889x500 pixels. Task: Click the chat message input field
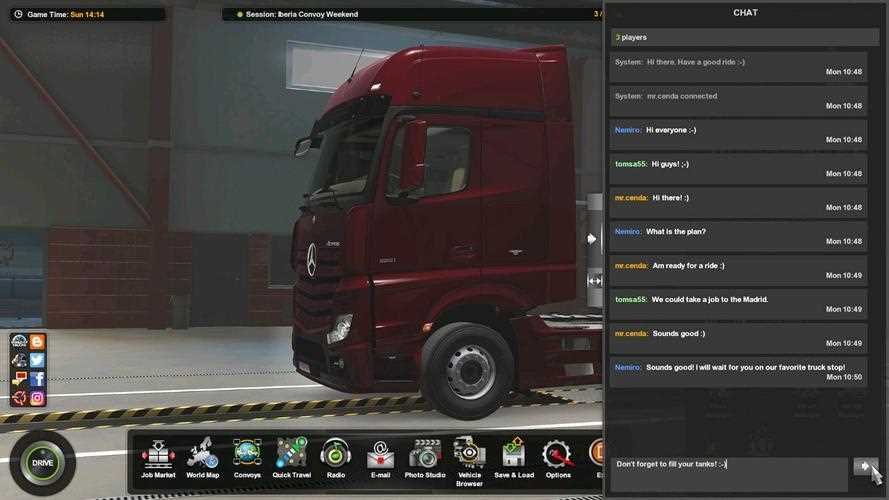coord(729,474)
